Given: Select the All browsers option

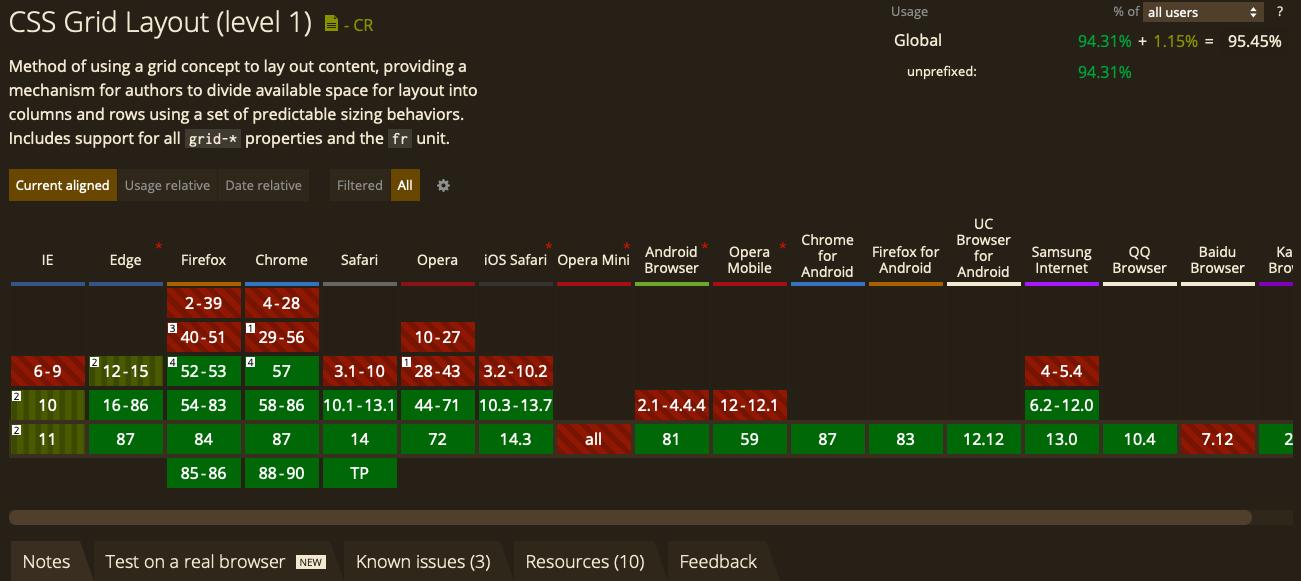Looking at the screenshot, I should pos(405,185).
